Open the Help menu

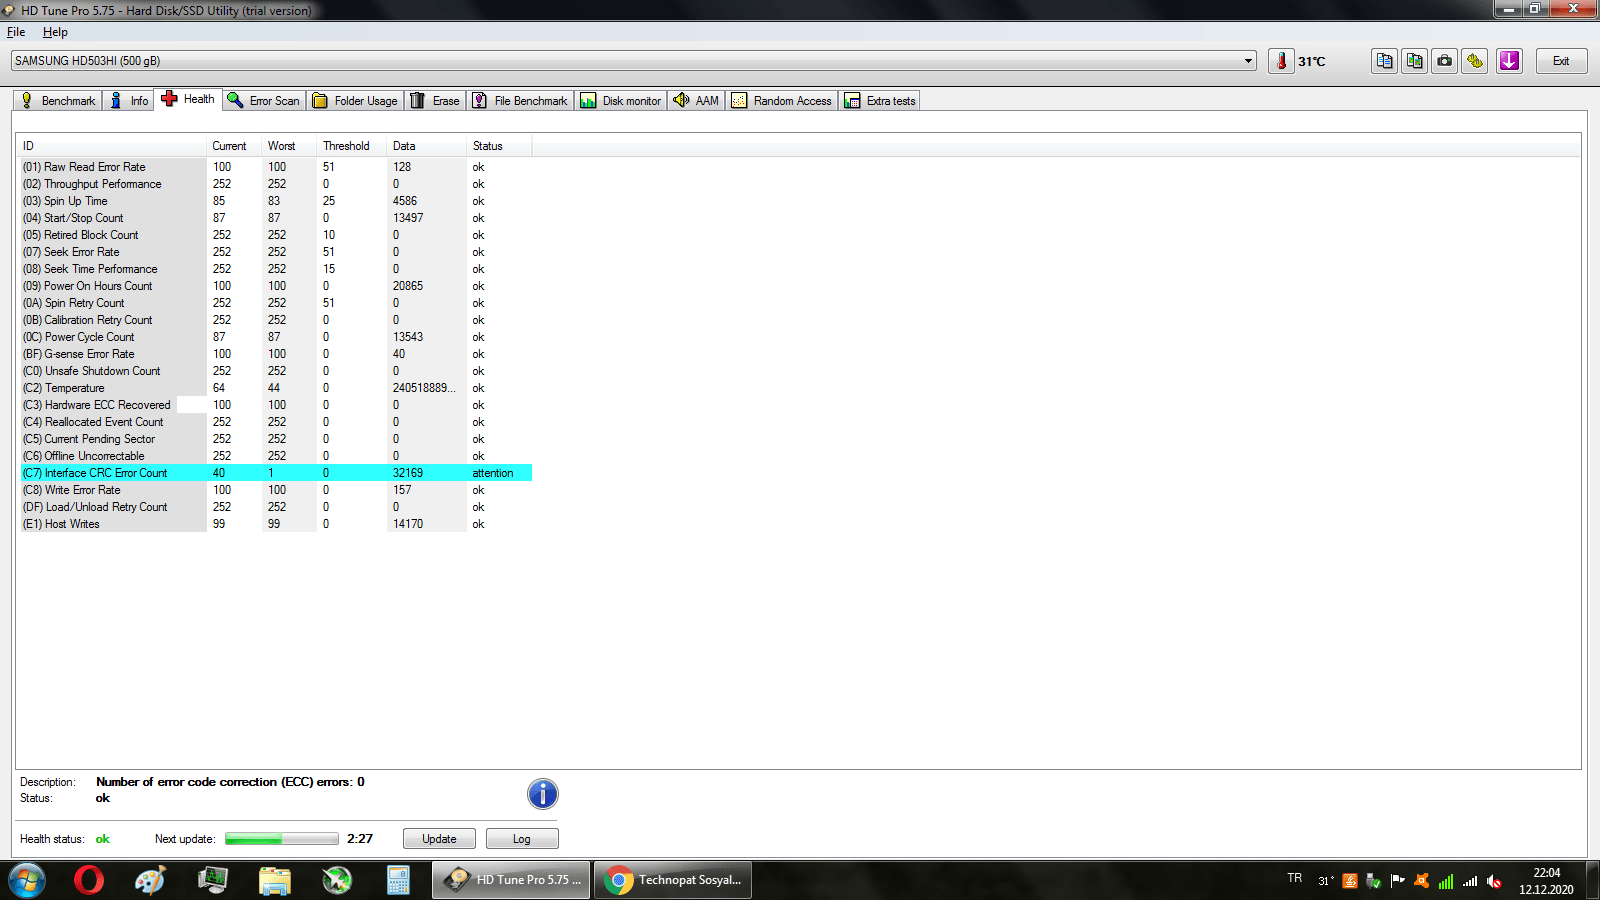[55, 32]
